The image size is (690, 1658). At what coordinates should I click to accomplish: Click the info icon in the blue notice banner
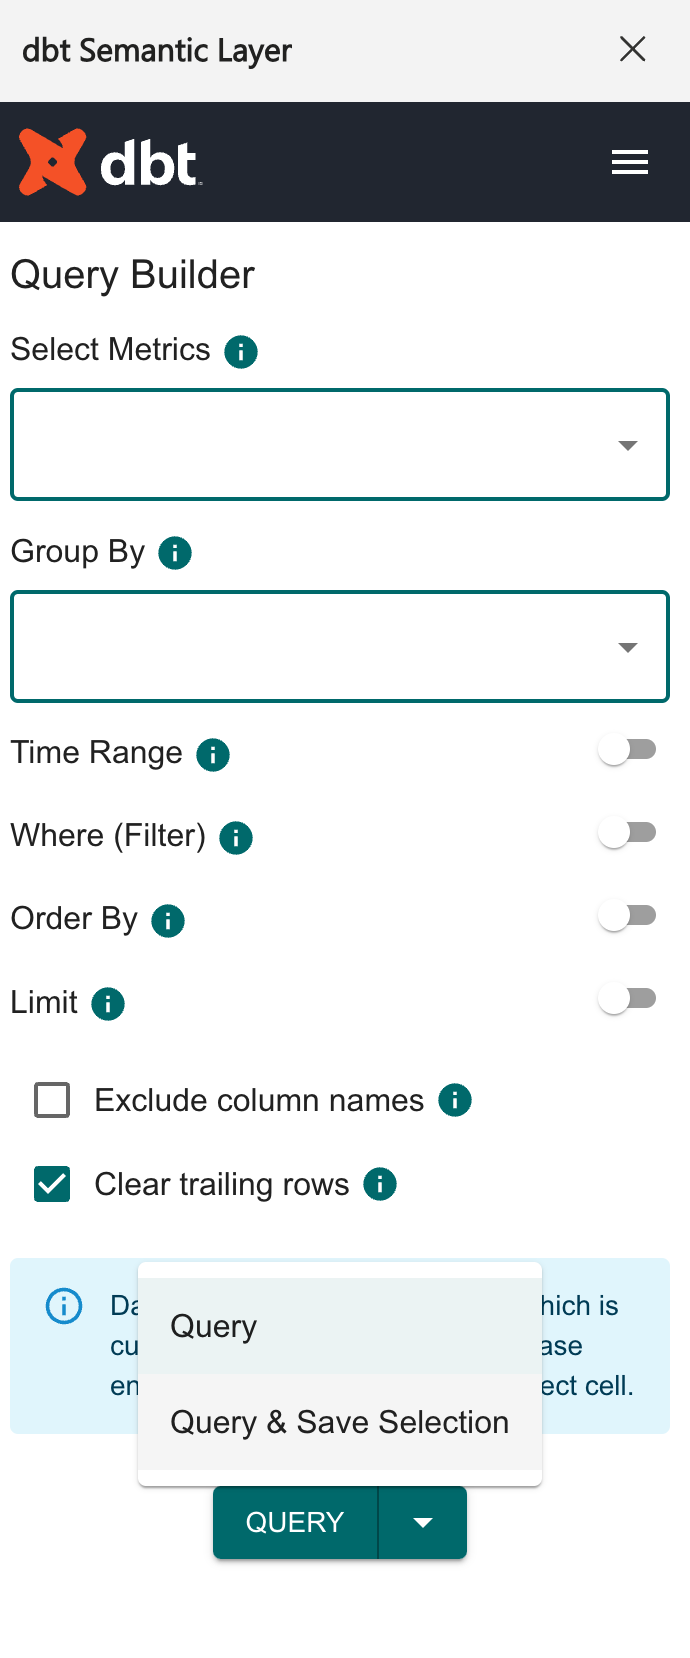(62, 1305)
